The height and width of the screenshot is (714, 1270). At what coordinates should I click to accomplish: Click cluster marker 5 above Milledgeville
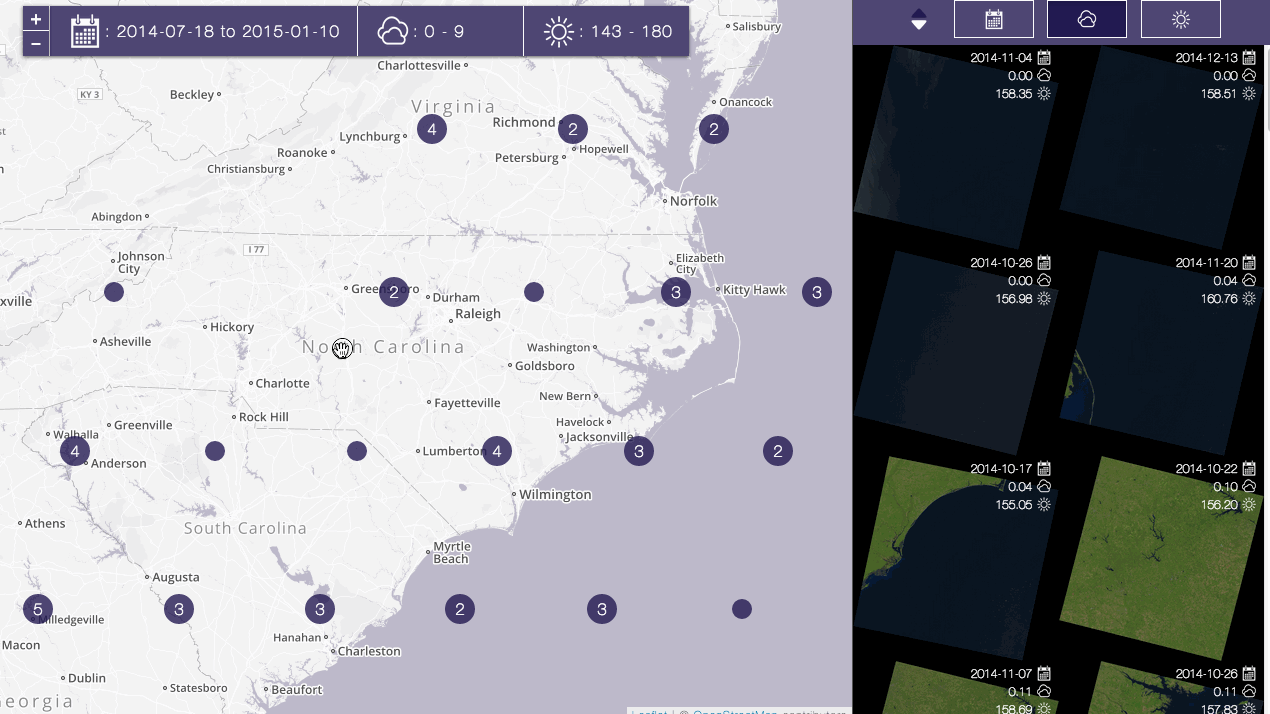(37, 609)
